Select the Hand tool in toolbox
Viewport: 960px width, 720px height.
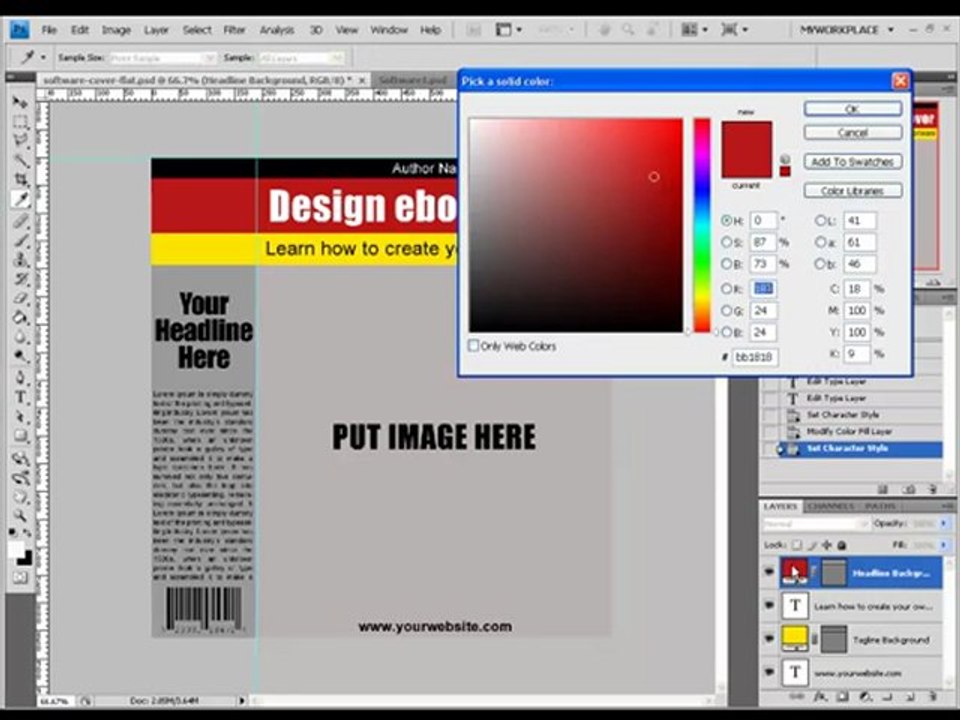coord(20,496)
